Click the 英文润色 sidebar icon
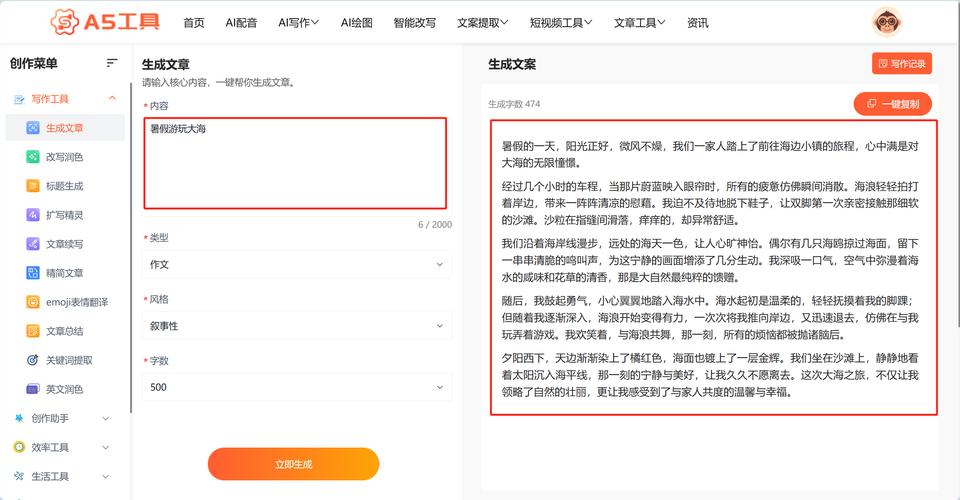This screenshot has width=960, height=500. [x=33, y=389]
